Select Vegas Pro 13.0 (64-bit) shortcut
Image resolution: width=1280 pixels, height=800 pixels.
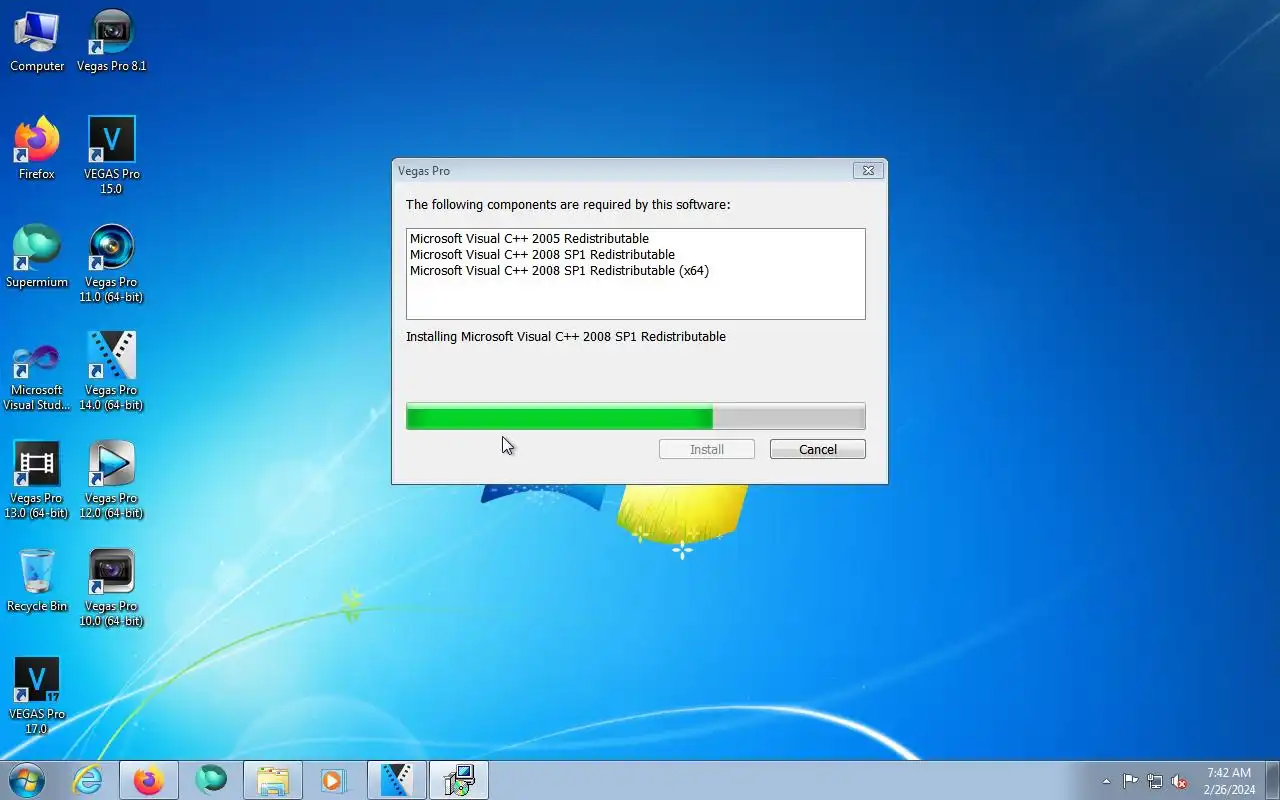[37, 479]
